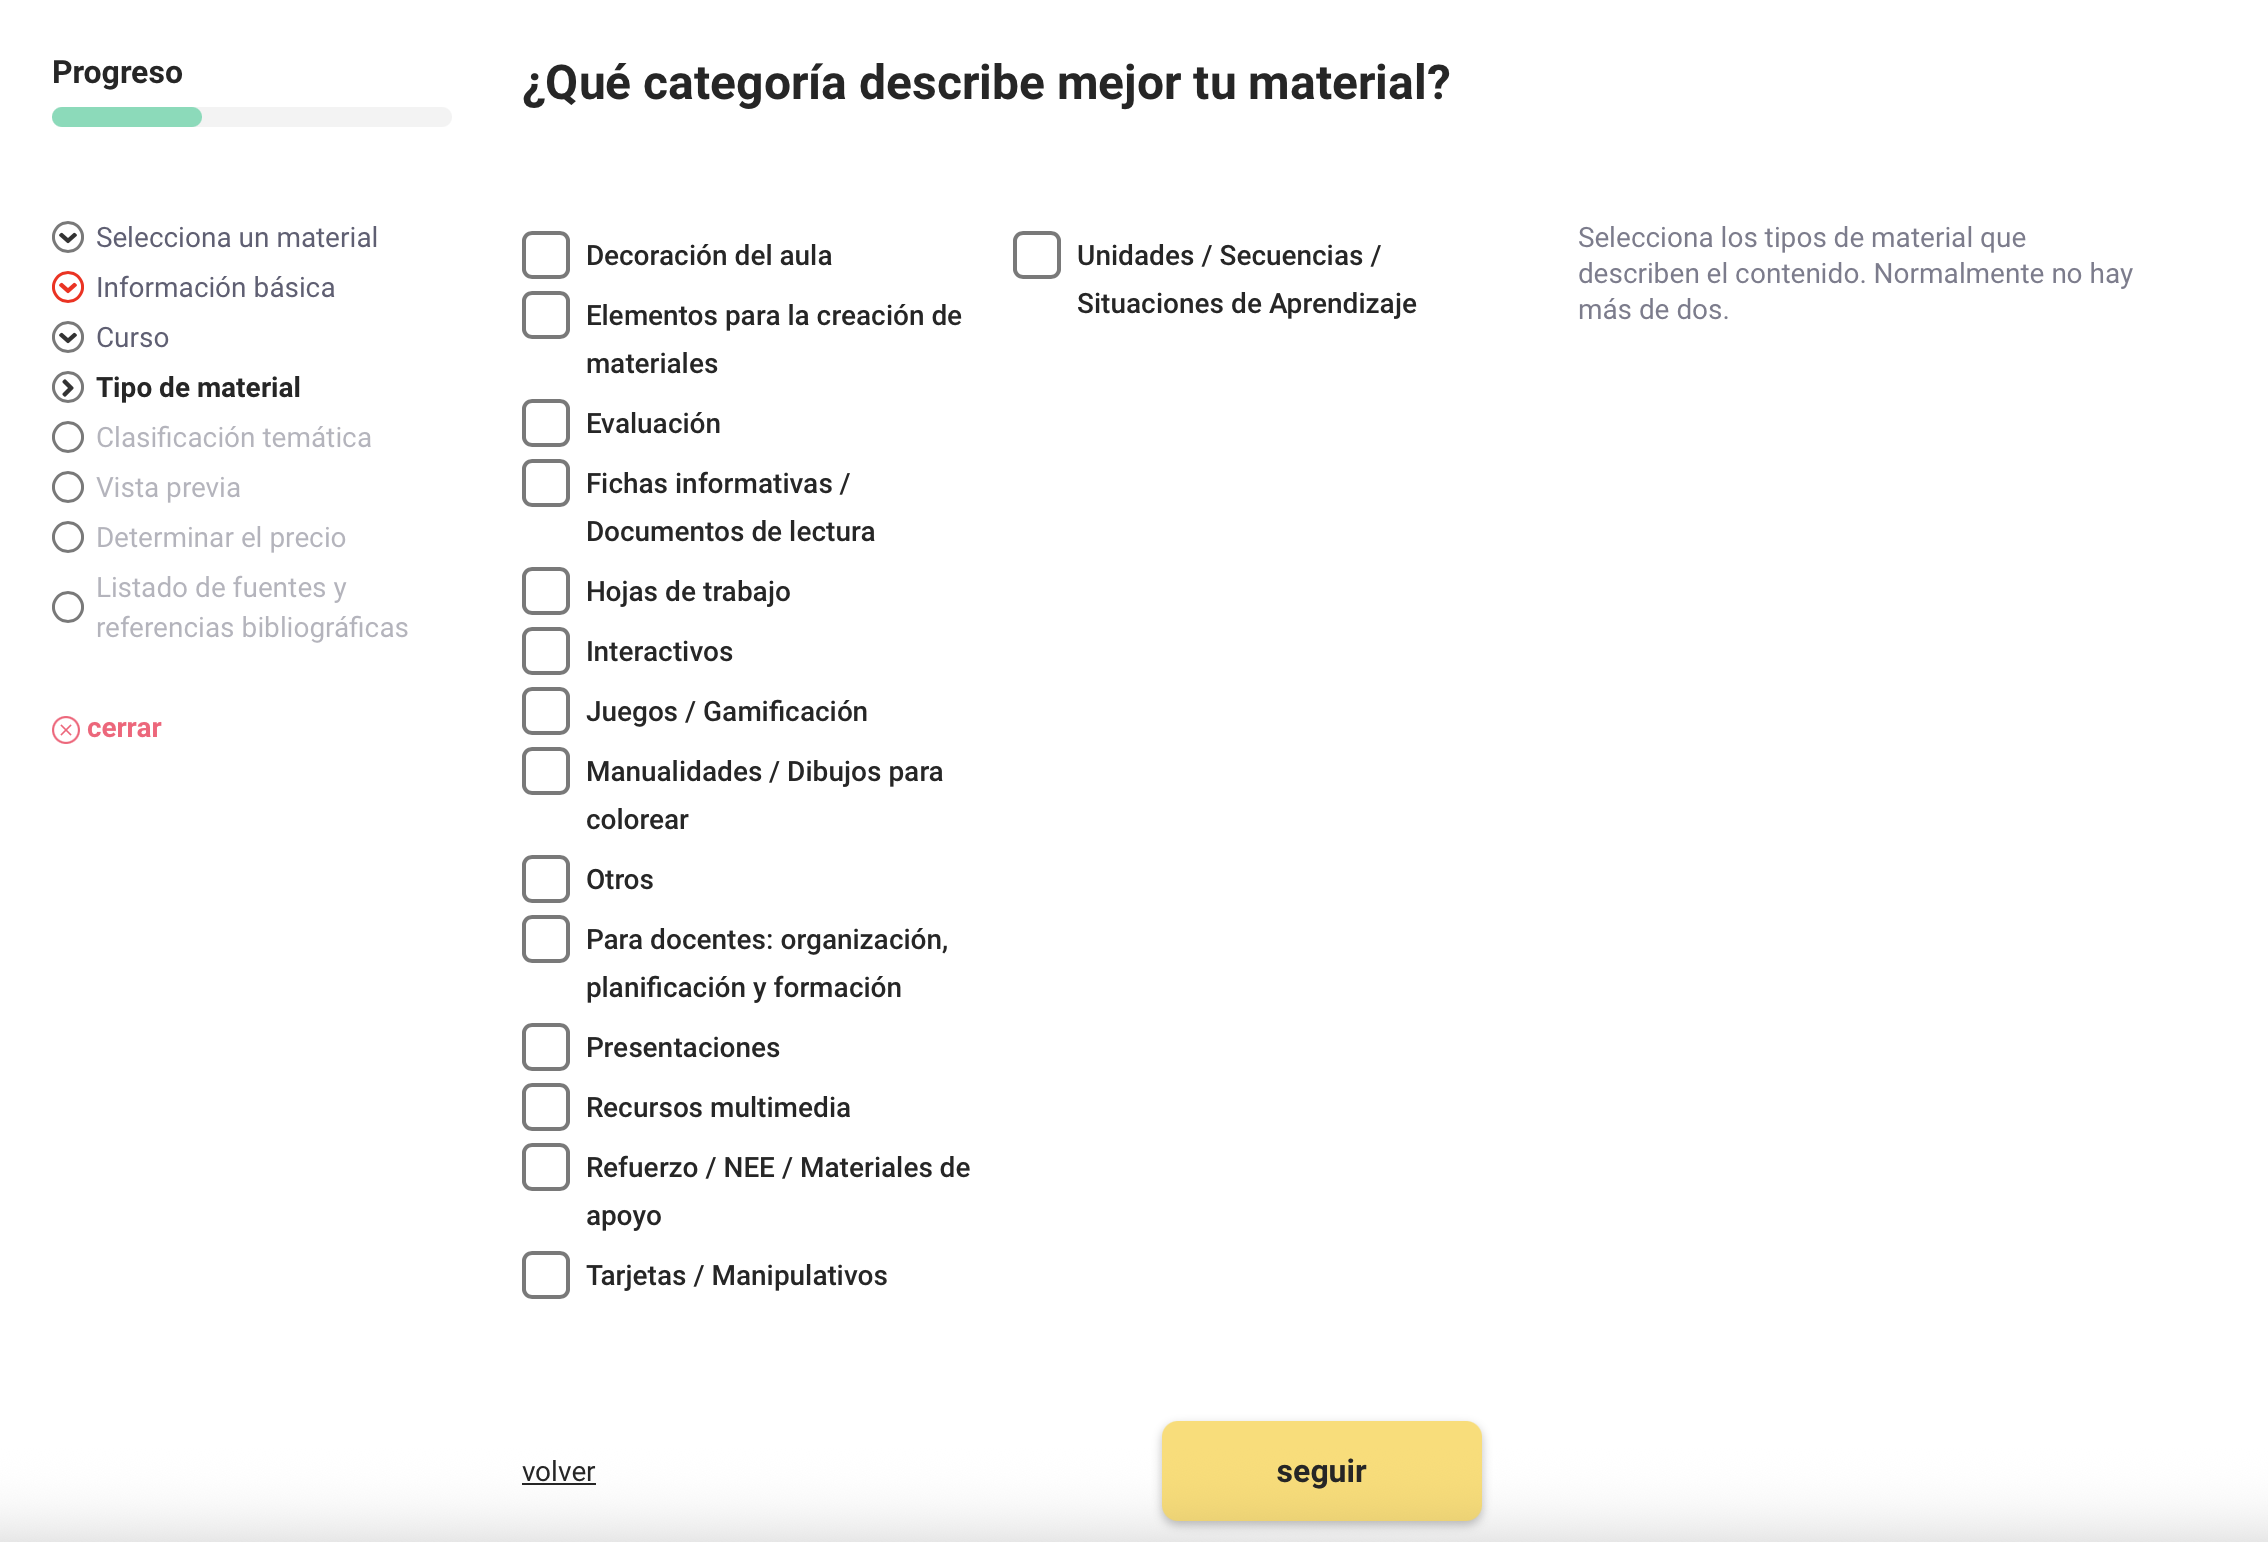Click the green Progreso bar

(127, 117)
